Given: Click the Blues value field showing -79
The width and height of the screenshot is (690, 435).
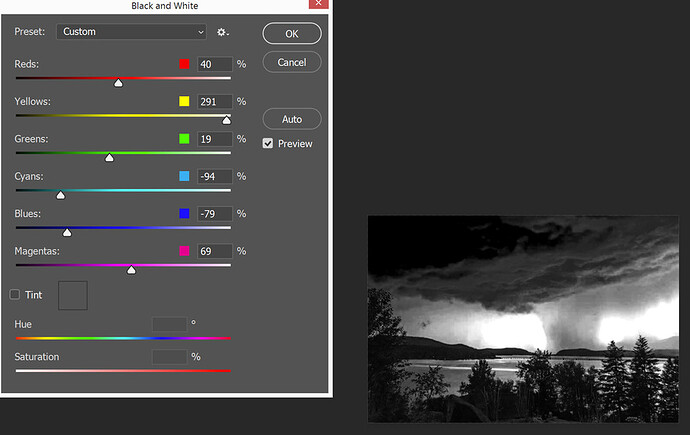Looking at the screenshot, I should [x=215, y=214].
